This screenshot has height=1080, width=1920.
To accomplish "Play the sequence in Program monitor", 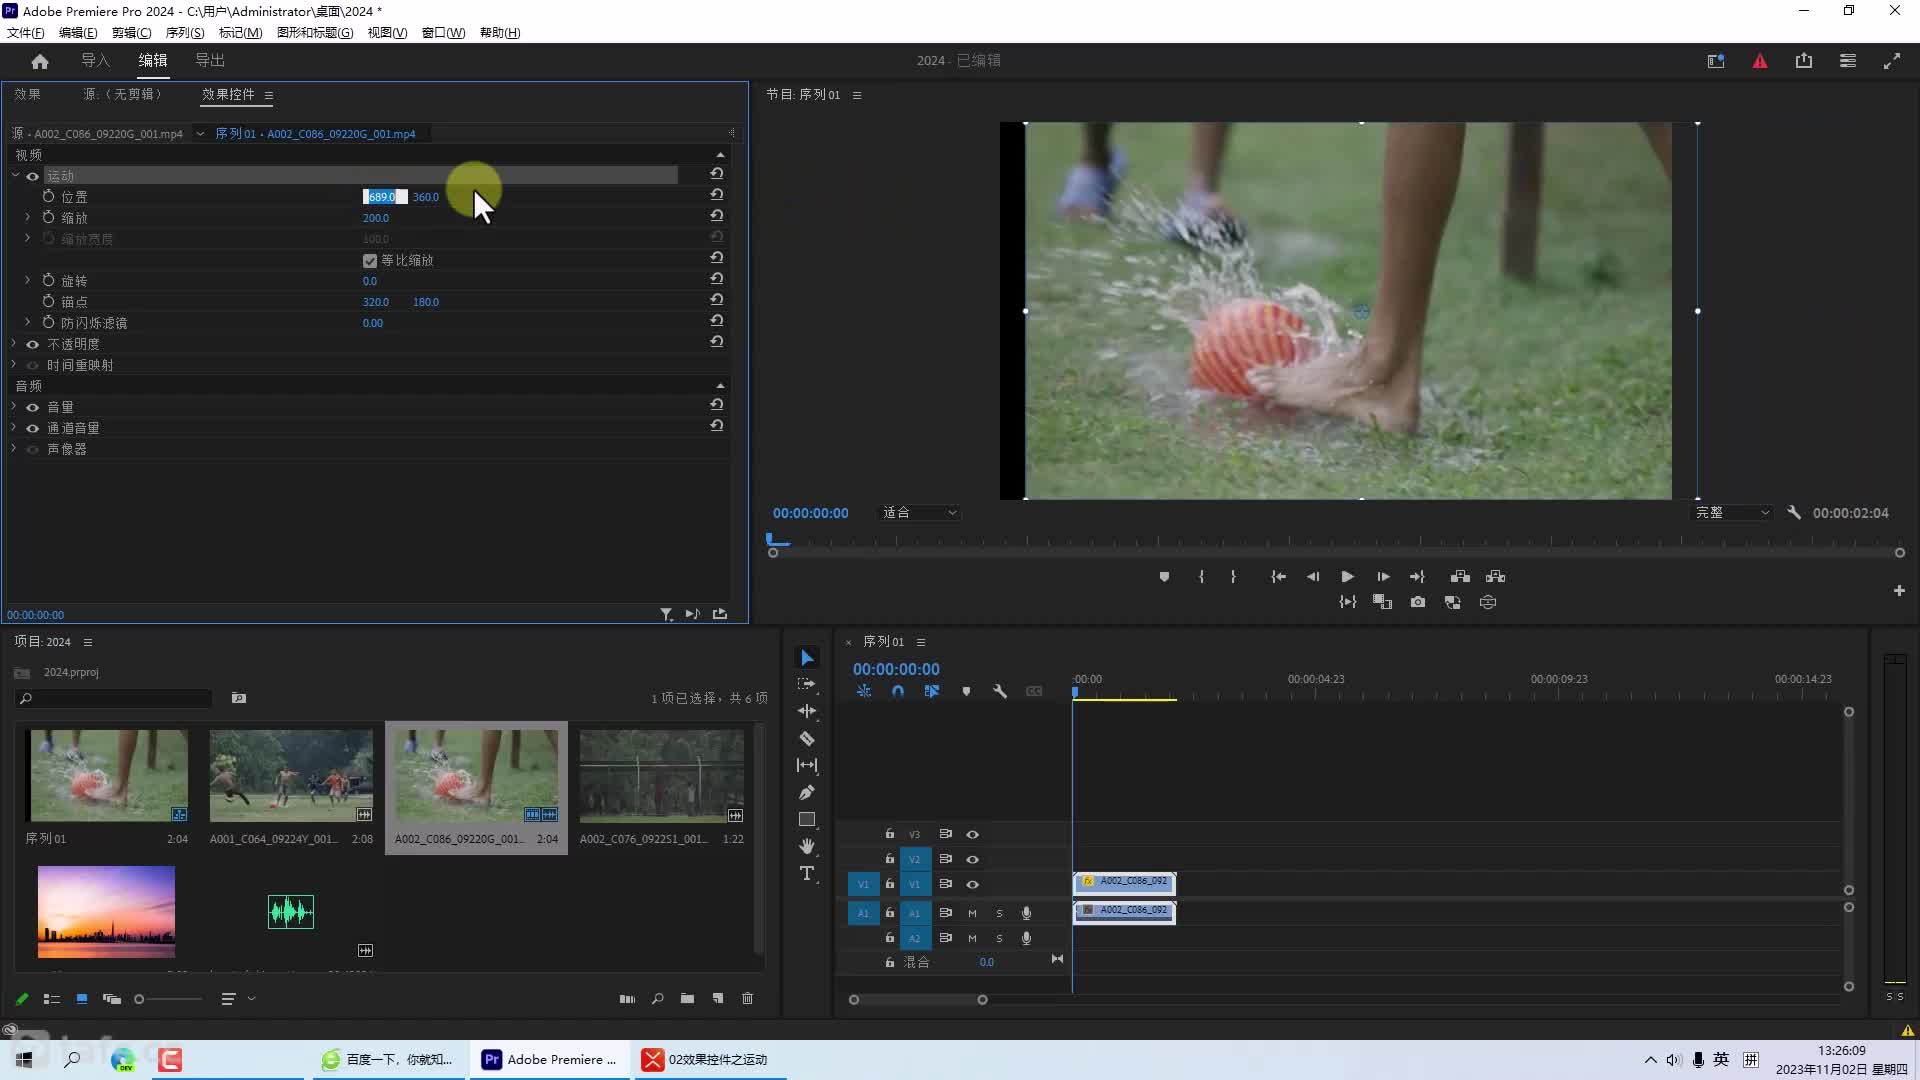I will click(1347, 577).
